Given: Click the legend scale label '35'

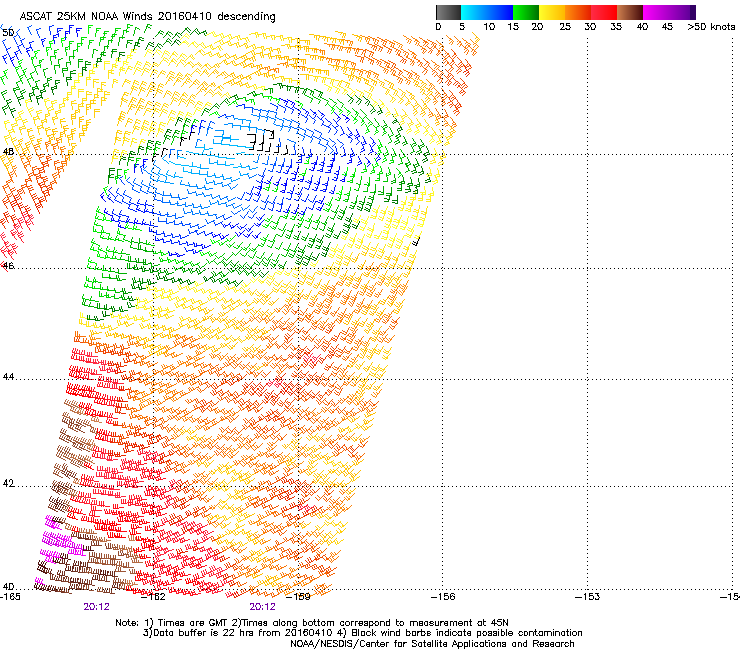Looking at the screenshot, I should (x=616, y=27).
